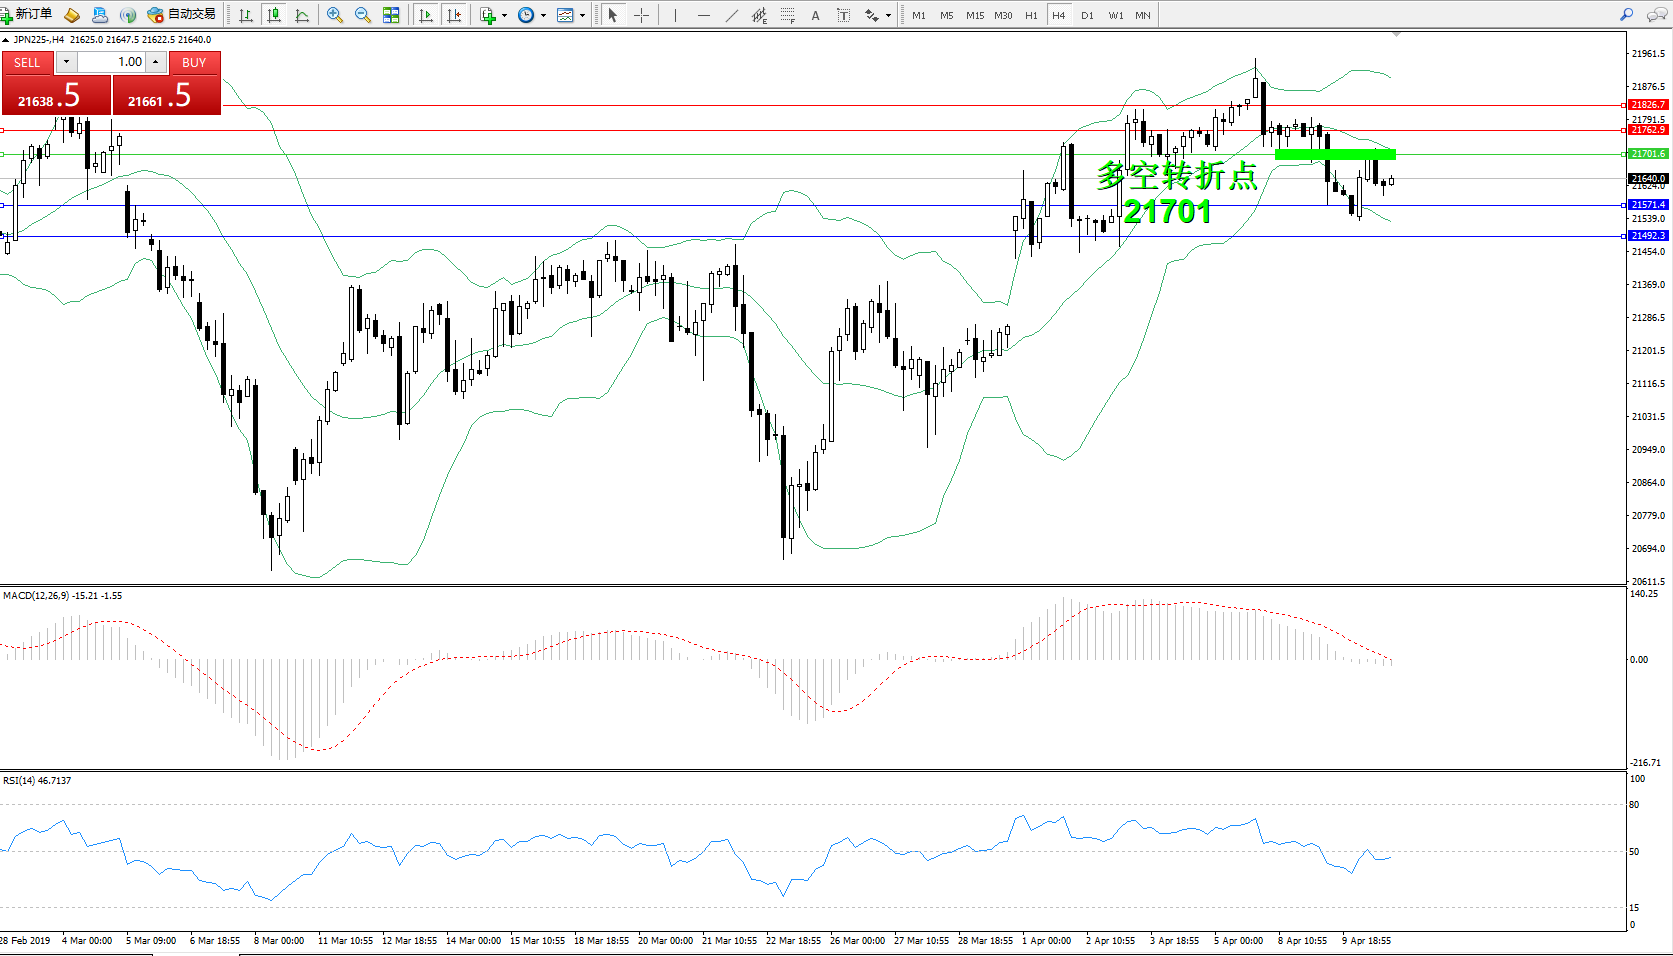Click the zoom out magnifier icon
The height and width of the screenshot is (956, 1673).
[363, 15]
